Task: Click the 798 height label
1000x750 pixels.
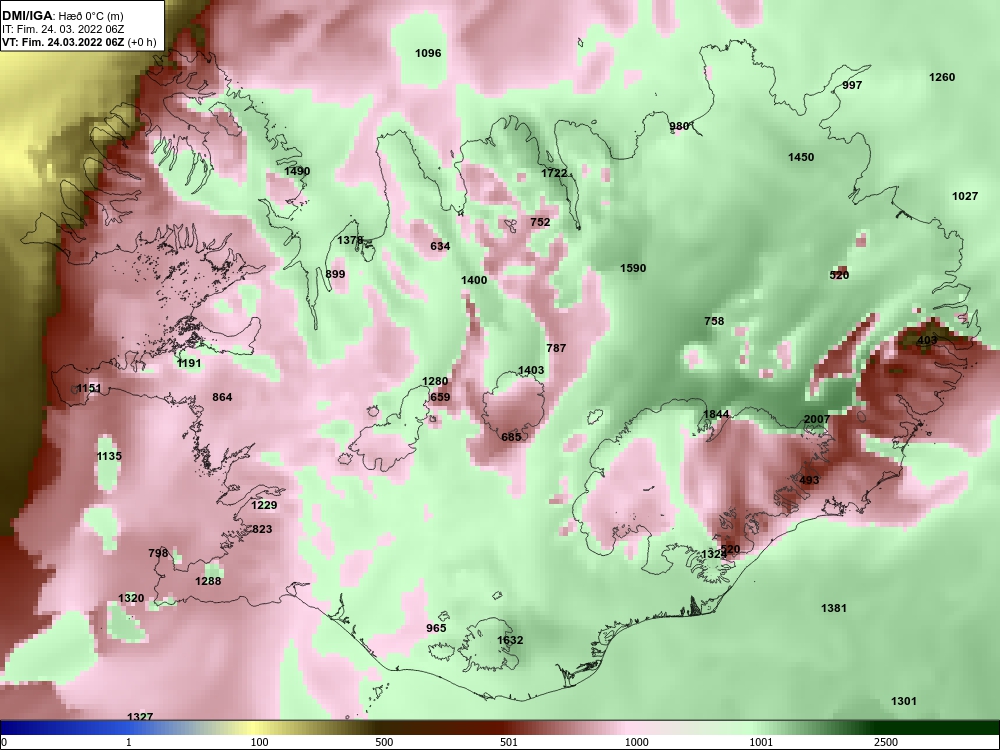Action: click(x=158, y=553)
